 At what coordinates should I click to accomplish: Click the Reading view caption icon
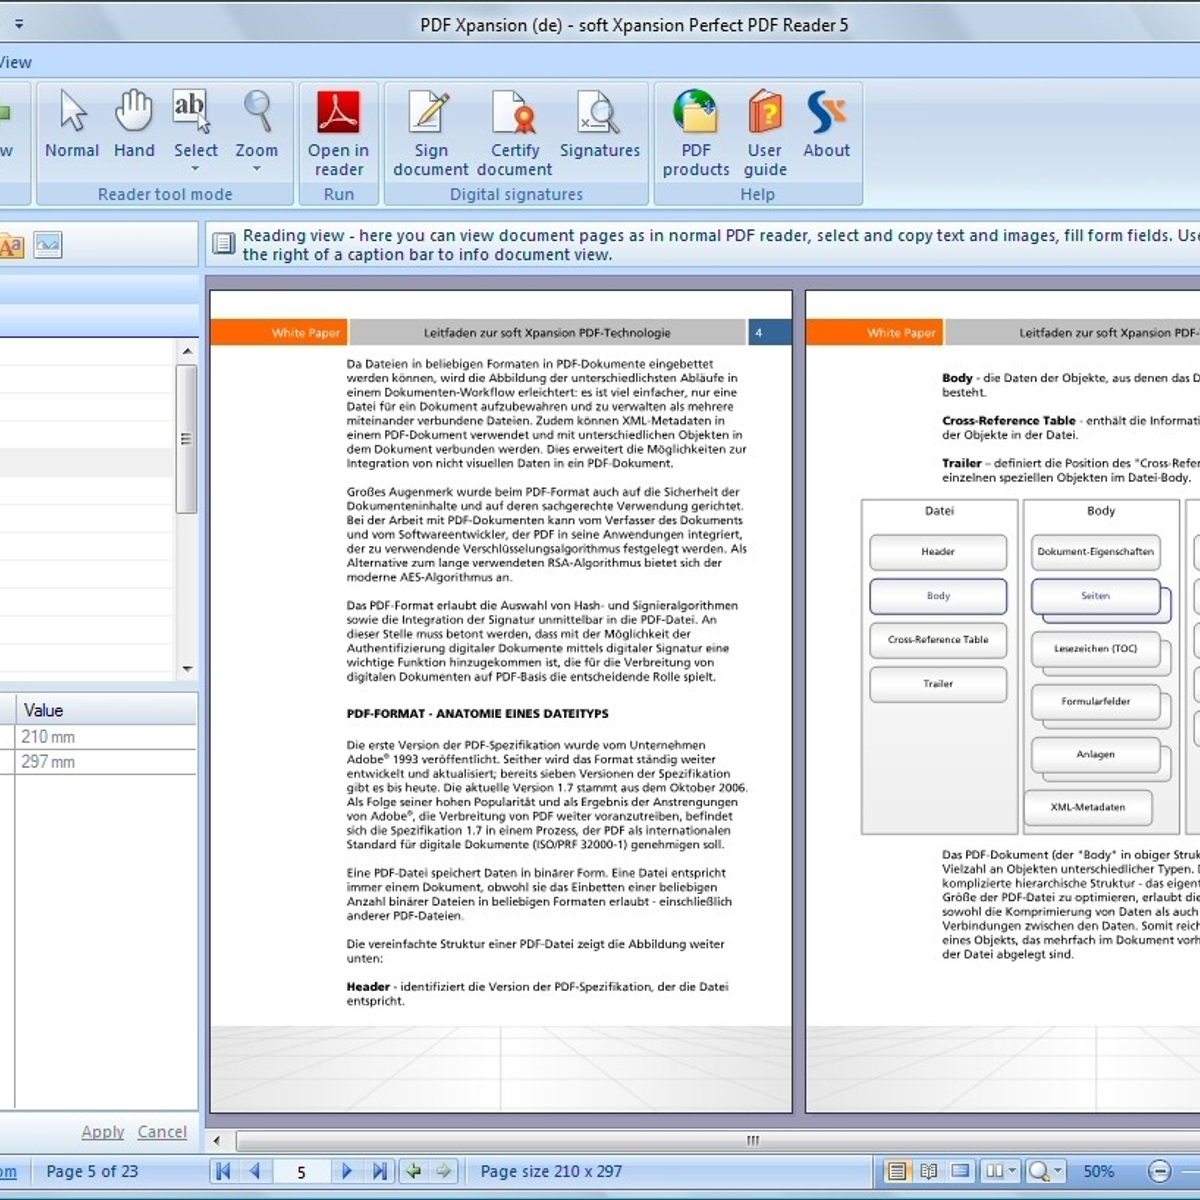[224, 243]
